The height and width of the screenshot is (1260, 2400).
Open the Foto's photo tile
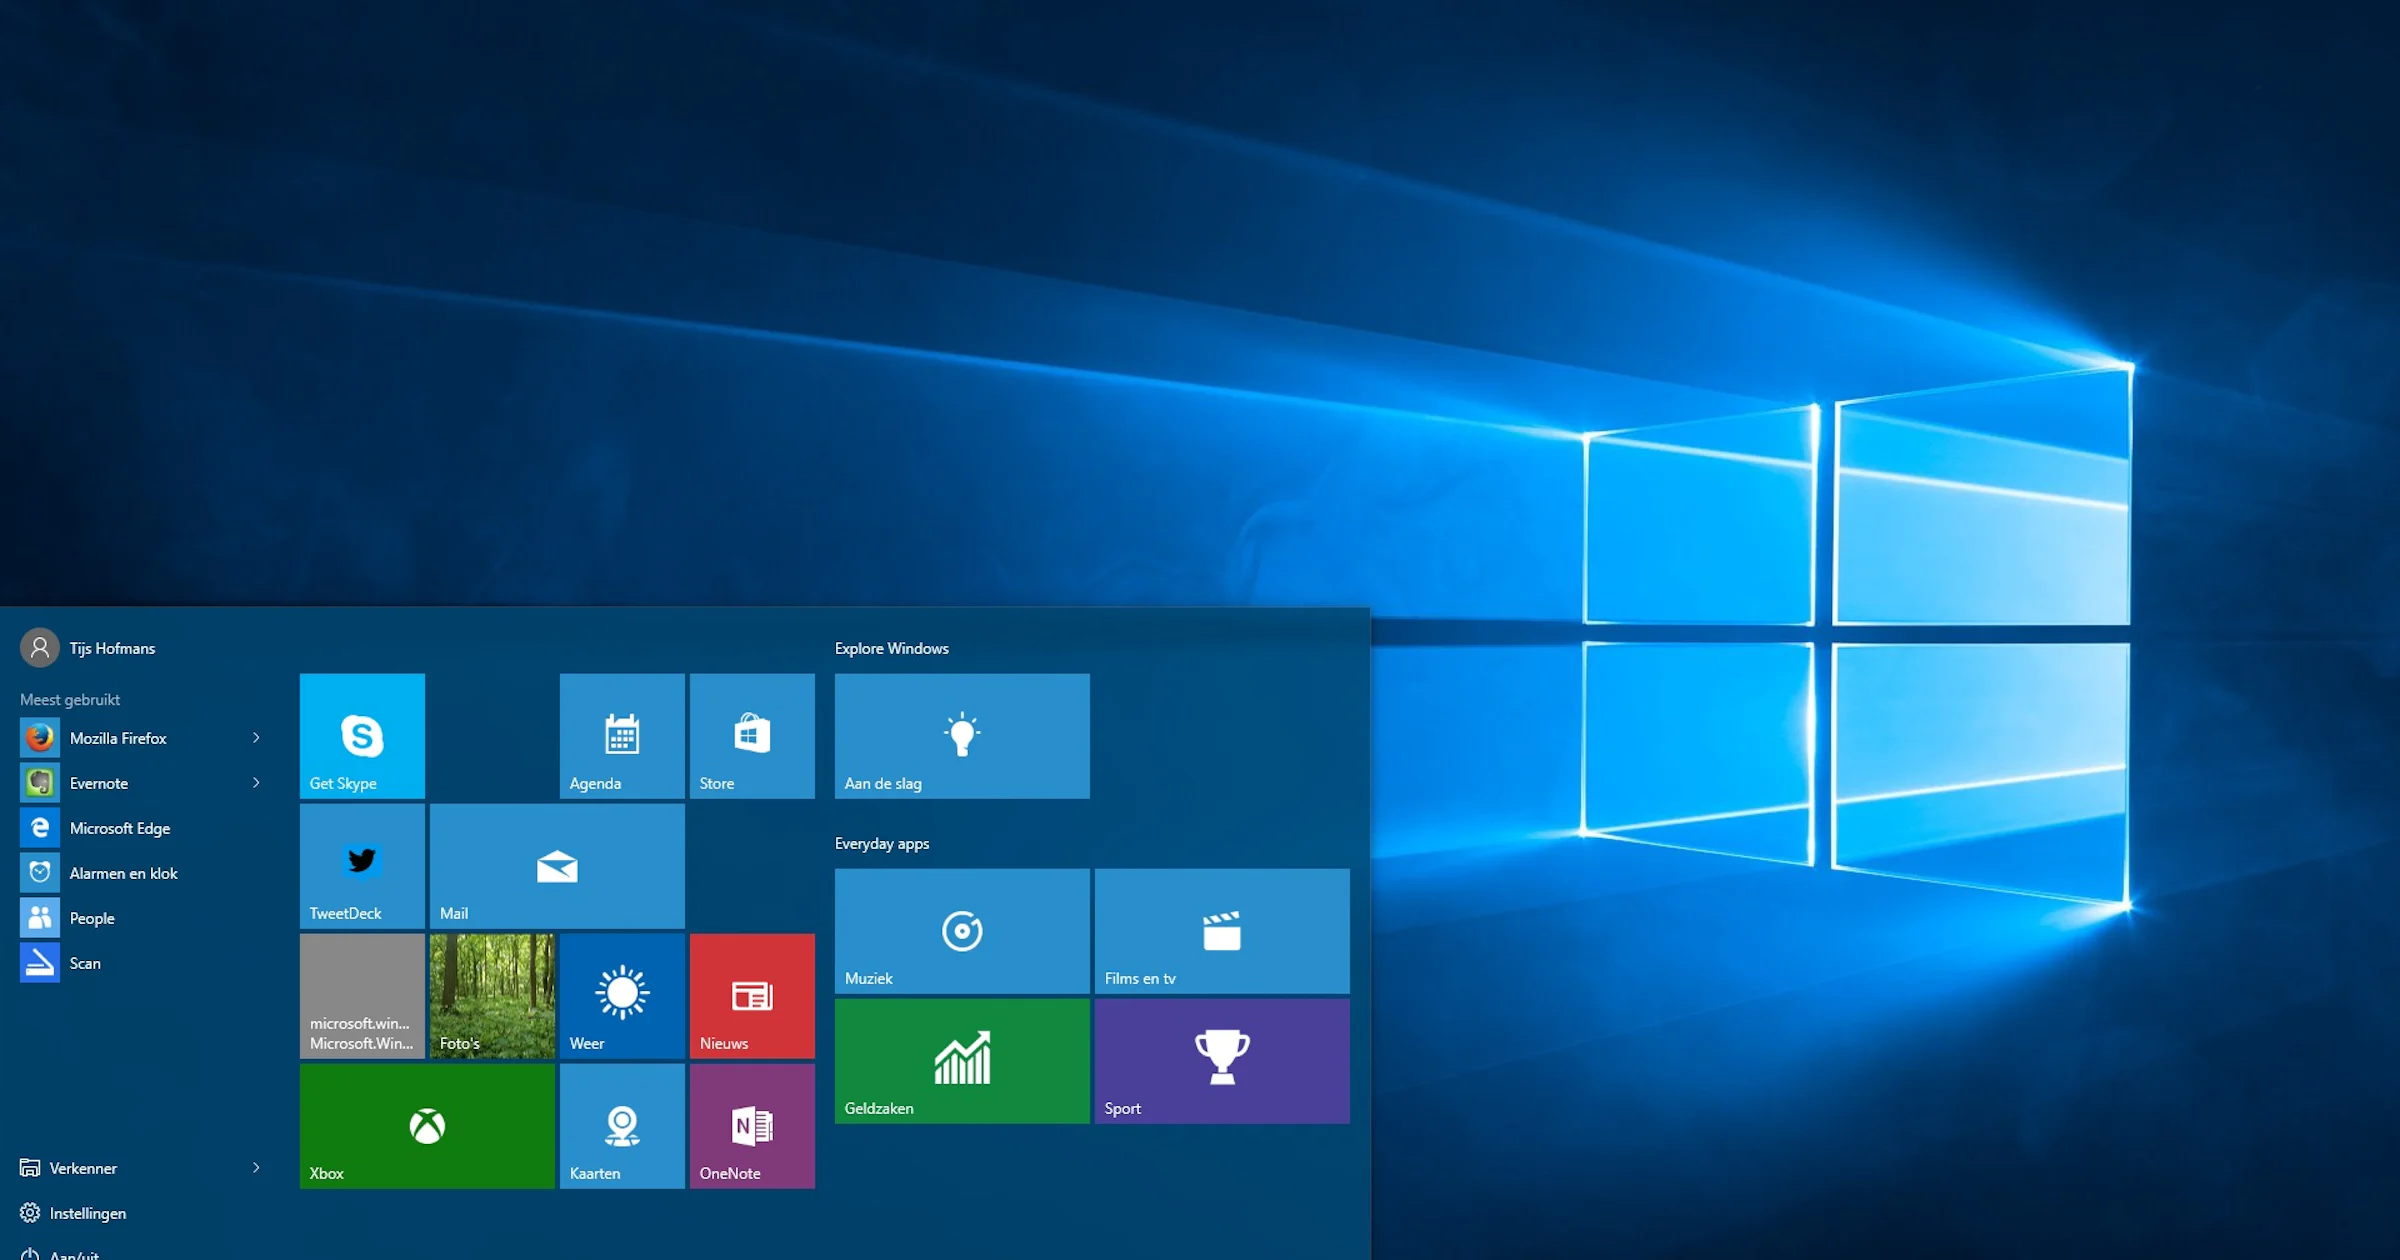pyautogui.click(x=492, y=995)
